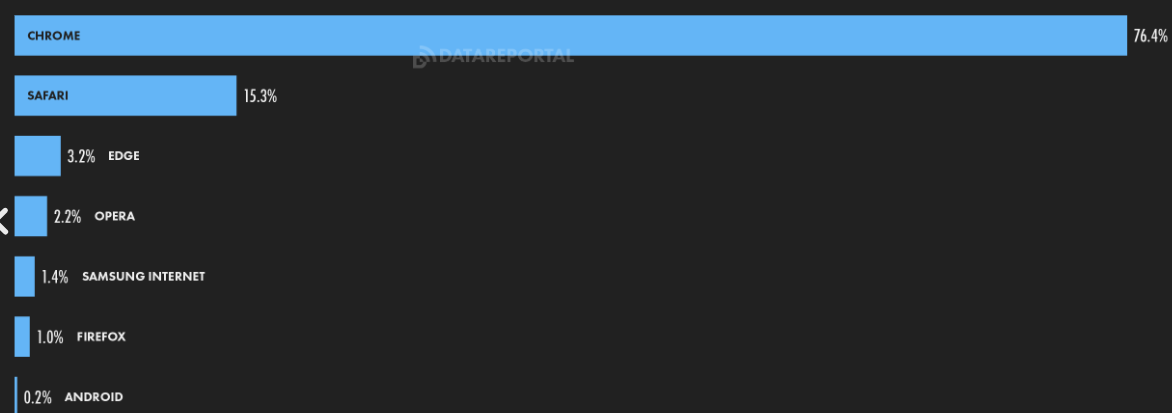Click the Edge blue bar
This screenshot has width=1172, height=413.
pos(37,156)
